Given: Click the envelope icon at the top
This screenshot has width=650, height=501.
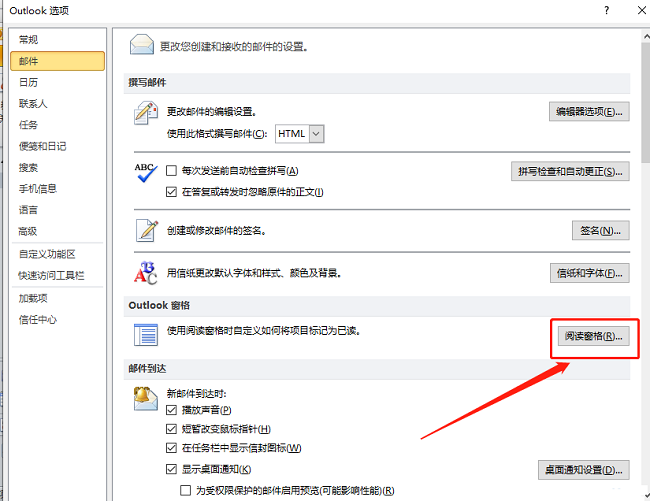Looking at the screenshot, I should 142,45.
